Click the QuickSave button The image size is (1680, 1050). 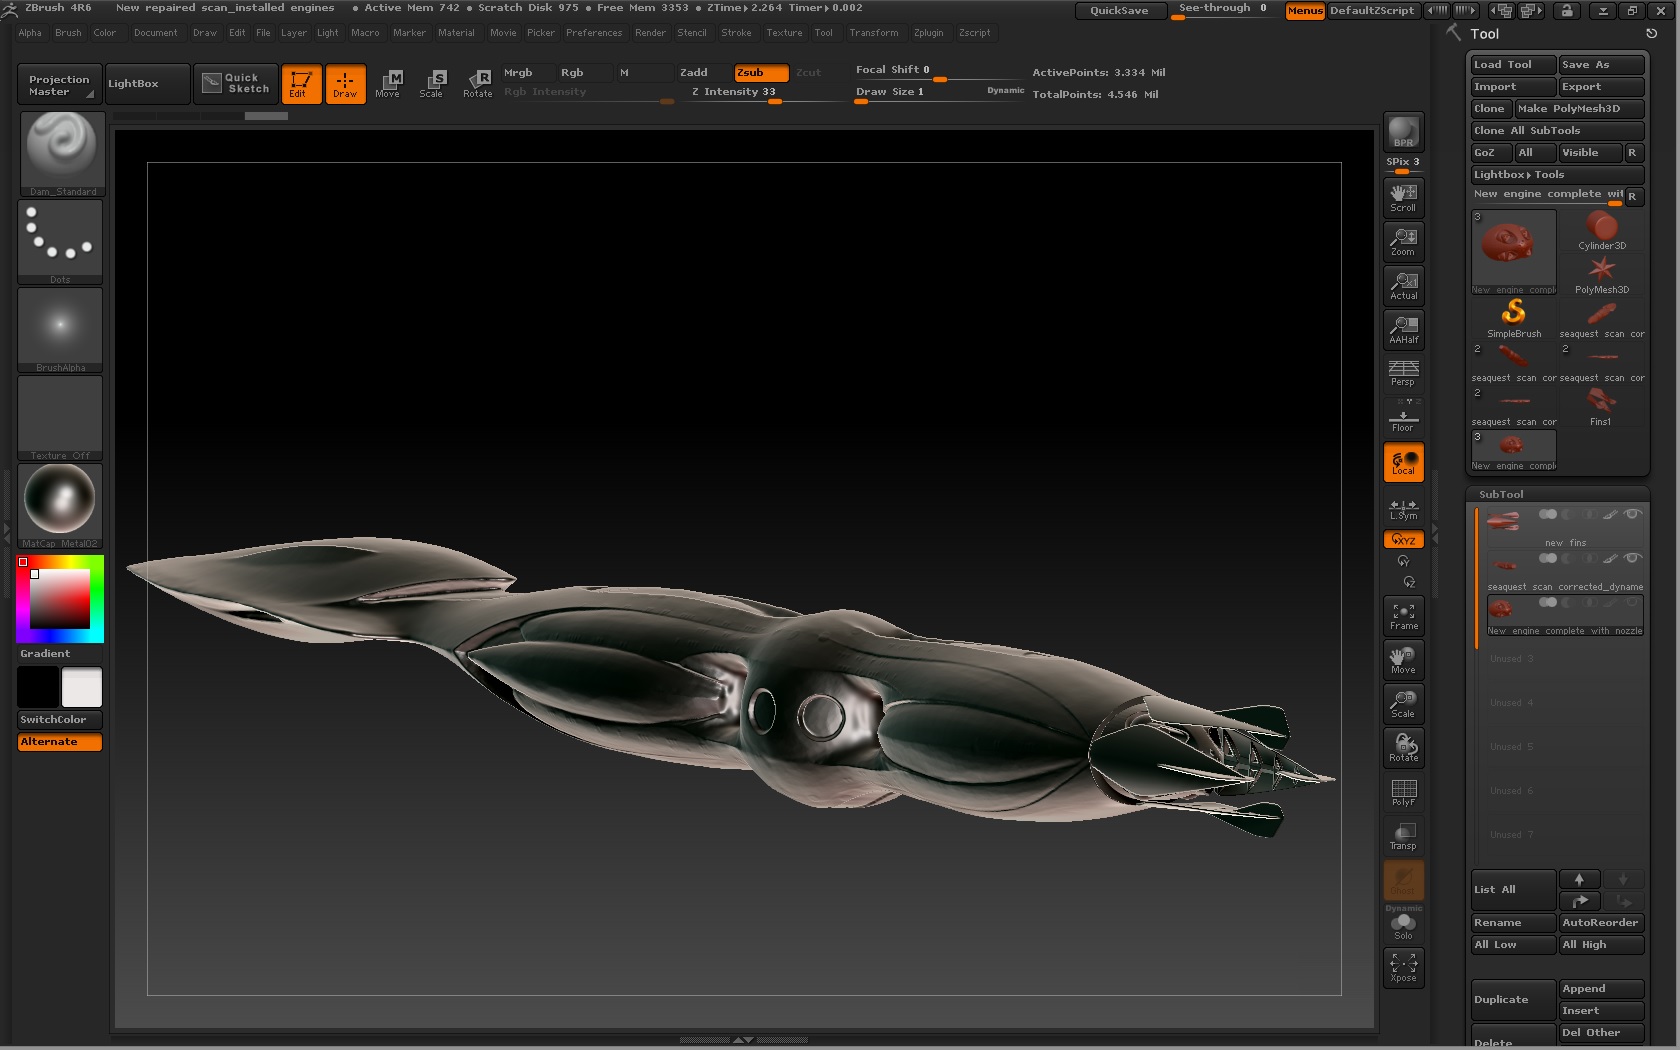[1119, 11]
